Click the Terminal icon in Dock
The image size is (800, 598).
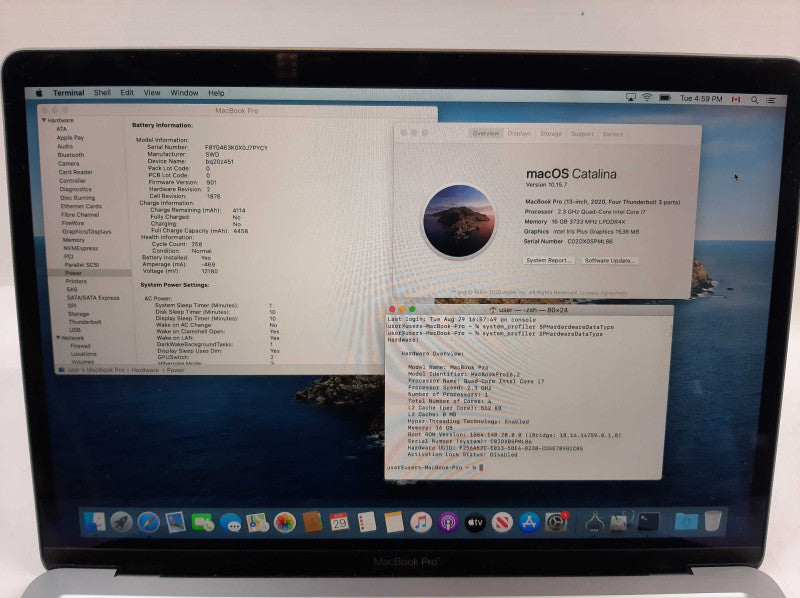(x=647, y=522)
